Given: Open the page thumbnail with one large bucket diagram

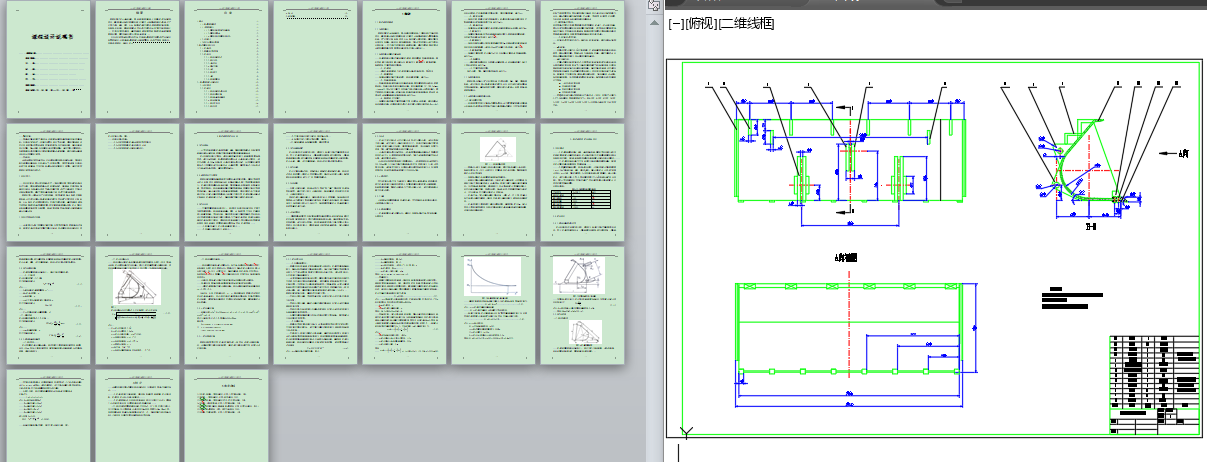Looking at the screenshot, I should click(138, 304).
